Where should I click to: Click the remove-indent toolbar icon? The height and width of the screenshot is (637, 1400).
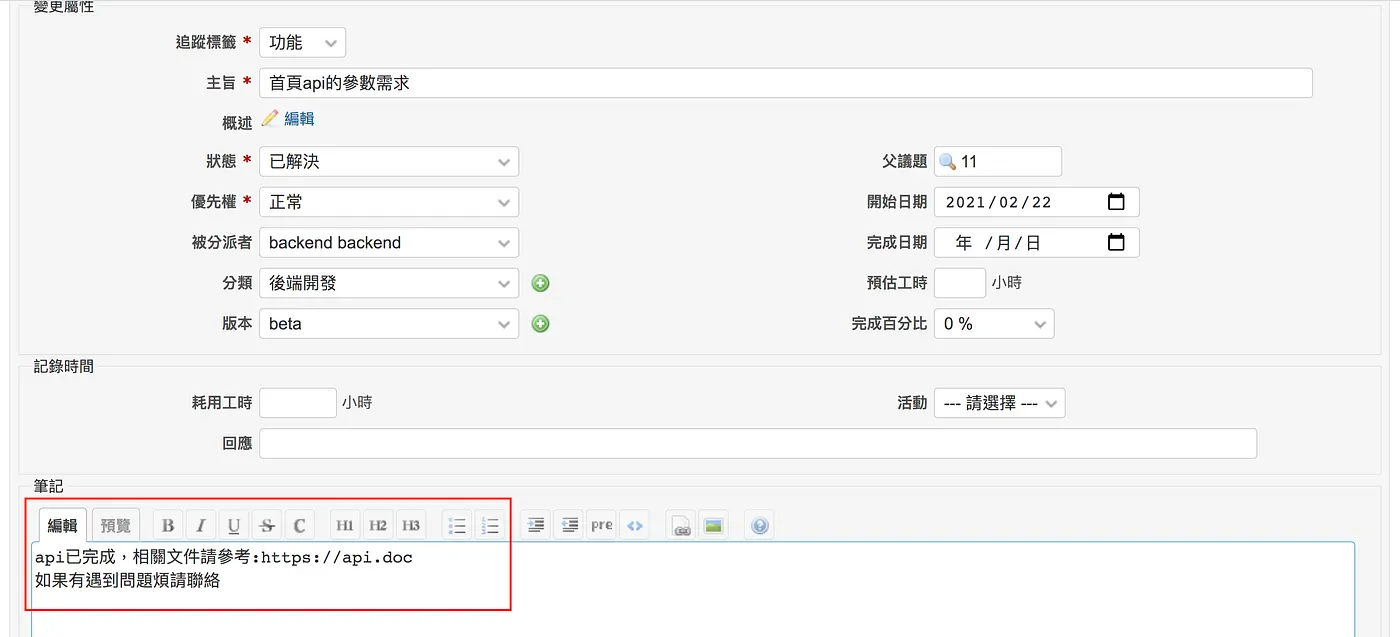pyautogui.click(x=569, y=525)
